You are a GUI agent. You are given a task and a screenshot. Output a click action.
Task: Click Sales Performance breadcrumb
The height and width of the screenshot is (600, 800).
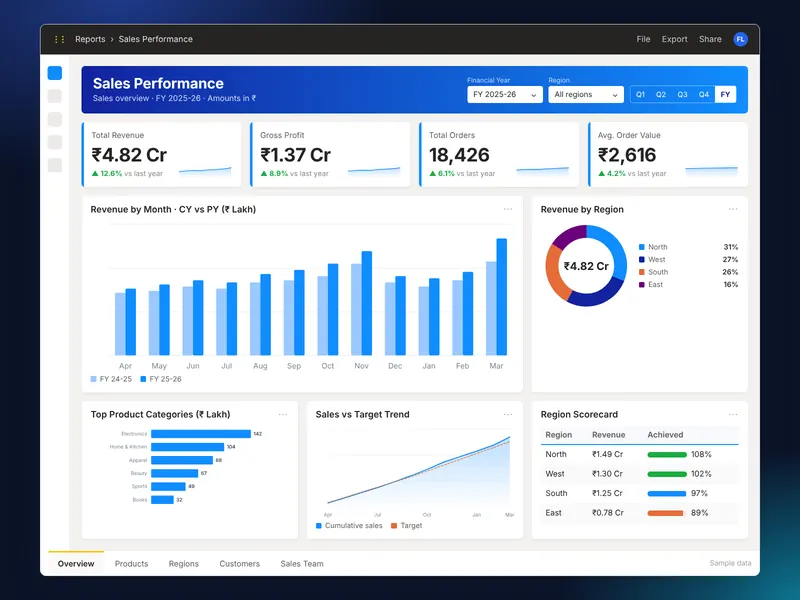[x=156, y=39]
